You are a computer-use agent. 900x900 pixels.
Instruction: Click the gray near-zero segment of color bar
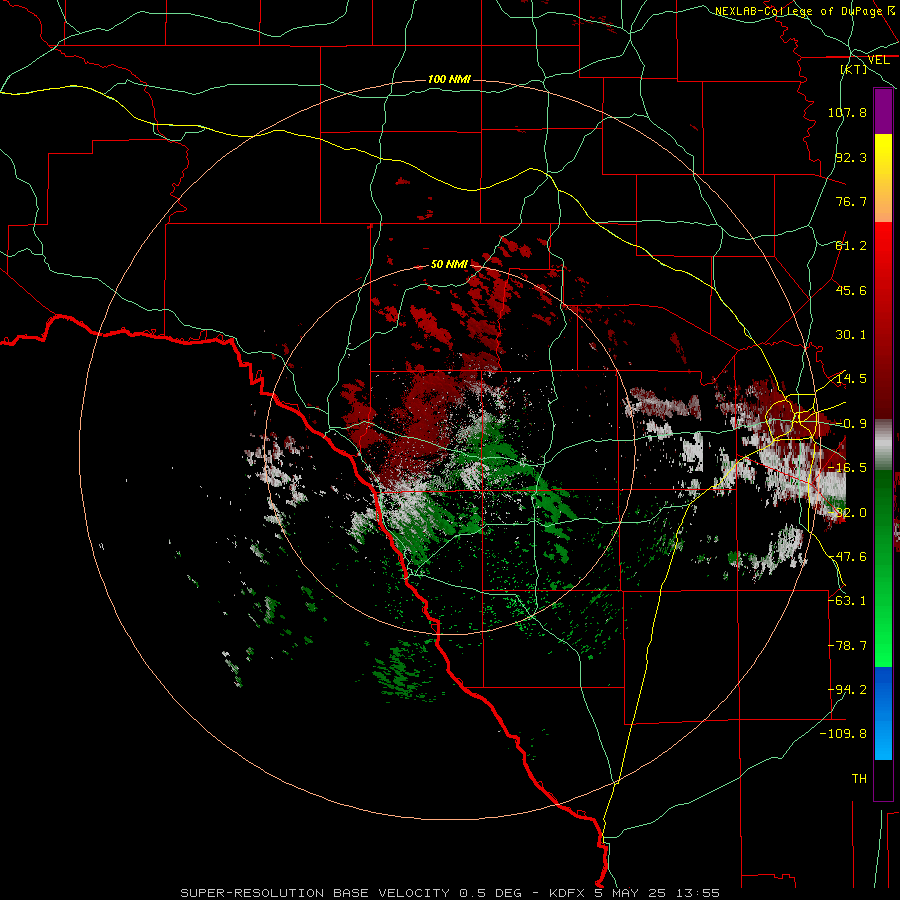click(883, 445)
